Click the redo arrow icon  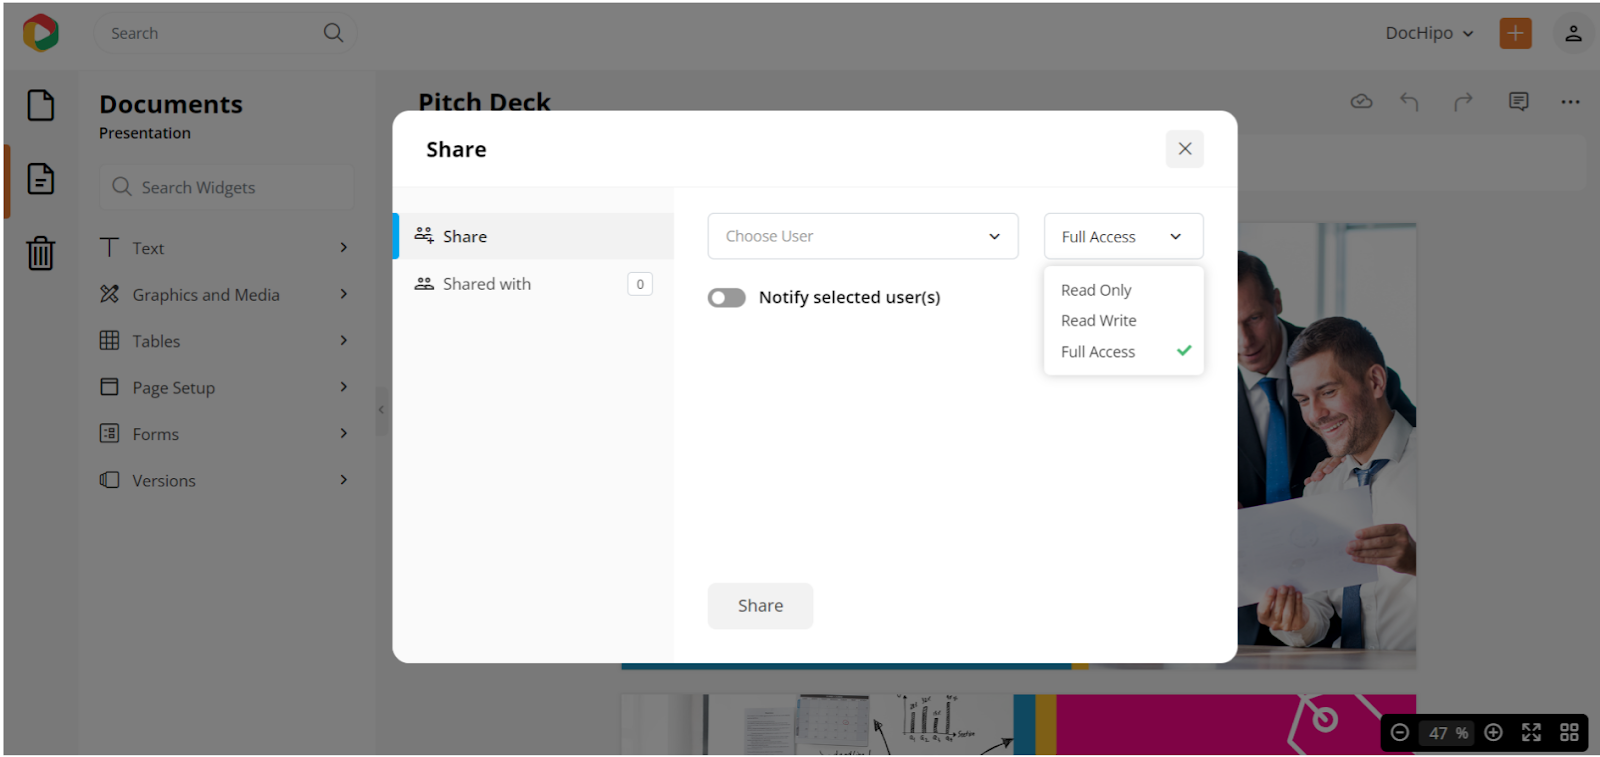[1463, 102]
